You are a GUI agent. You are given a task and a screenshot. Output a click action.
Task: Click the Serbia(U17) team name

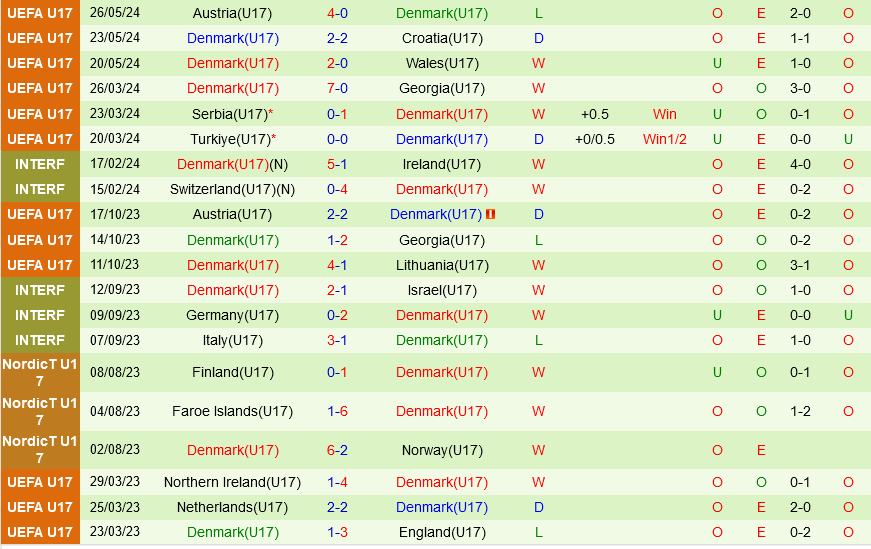(x=229, y=114)
